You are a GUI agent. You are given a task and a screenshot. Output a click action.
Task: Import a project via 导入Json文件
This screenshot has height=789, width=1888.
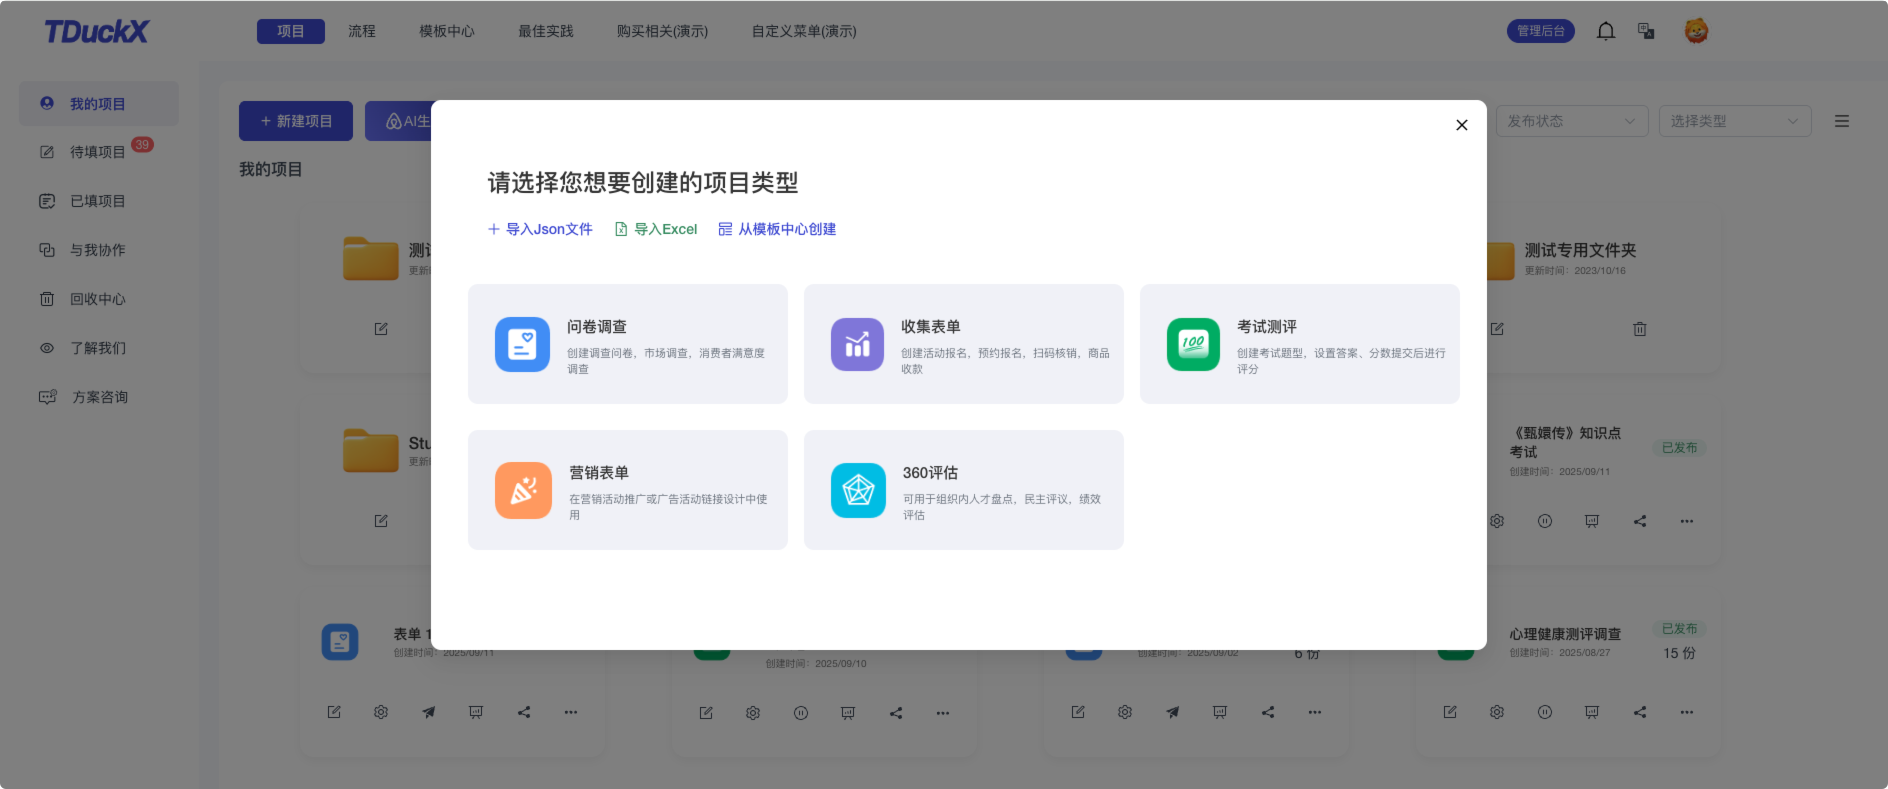click(540, 229)
